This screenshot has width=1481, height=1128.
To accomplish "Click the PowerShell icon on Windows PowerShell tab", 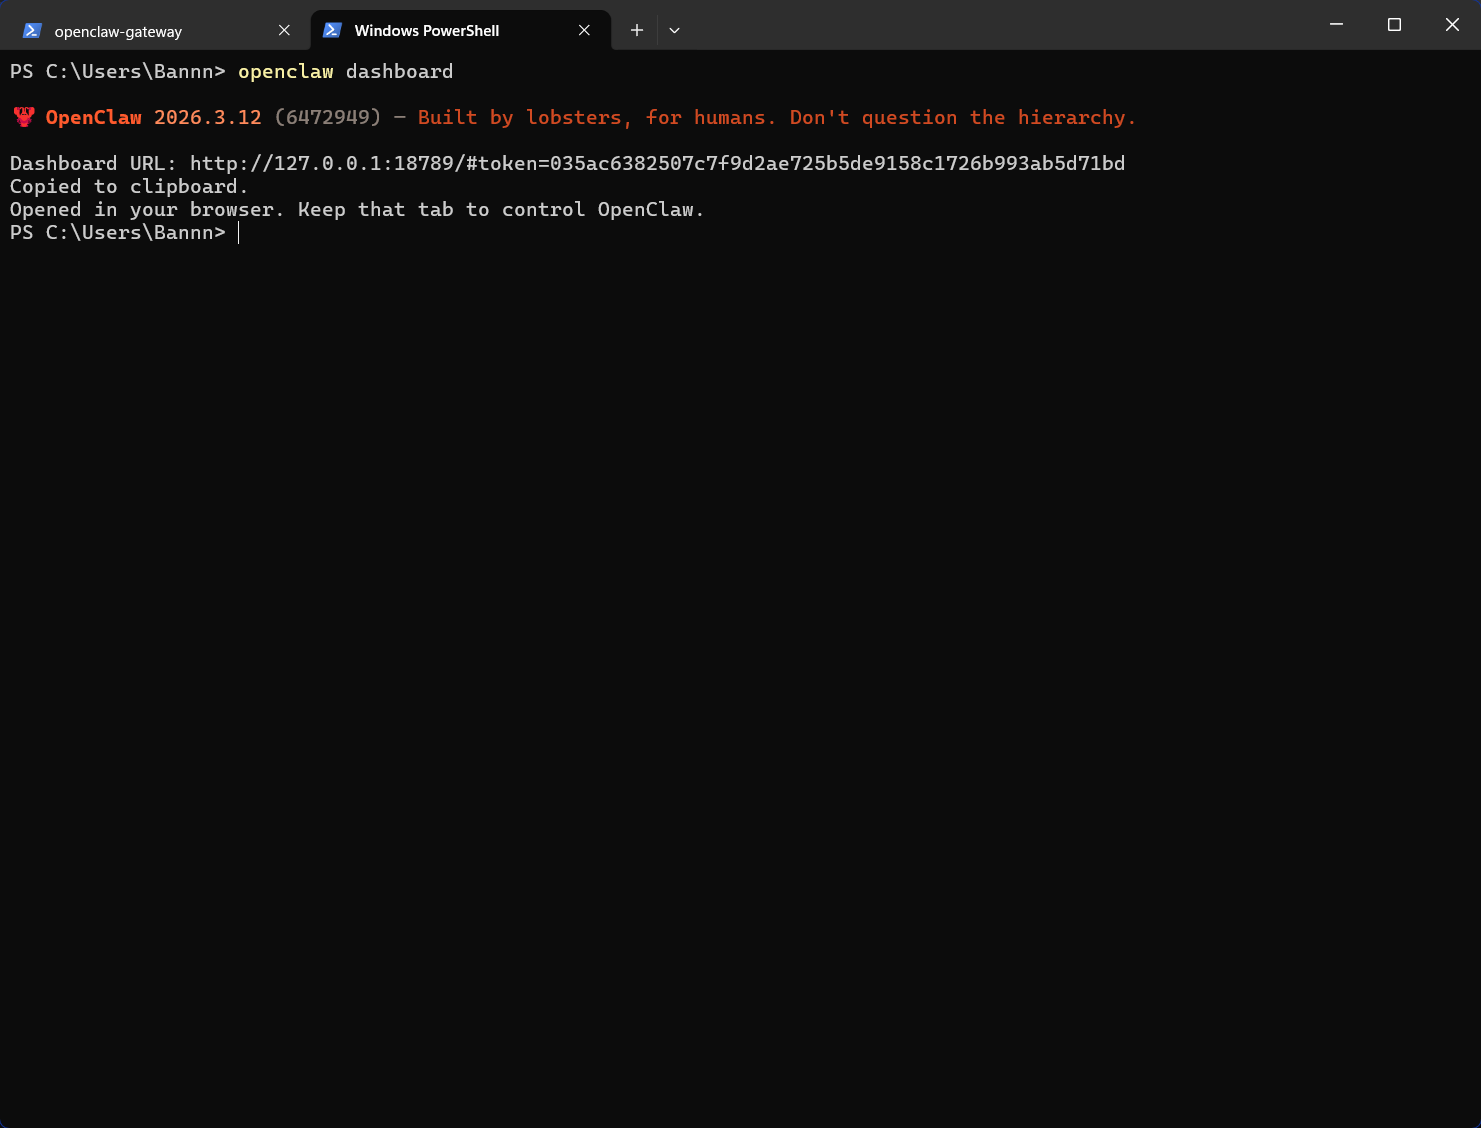I will [x=332, y=31].
